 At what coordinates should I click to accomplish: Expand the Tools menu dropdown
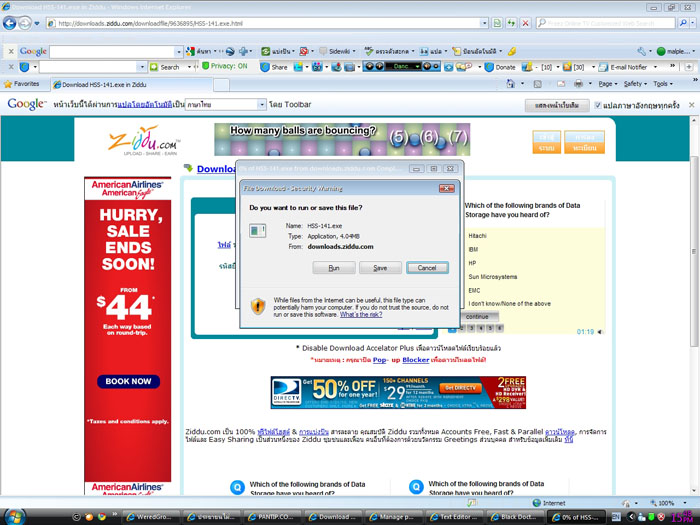coord(662,83)
